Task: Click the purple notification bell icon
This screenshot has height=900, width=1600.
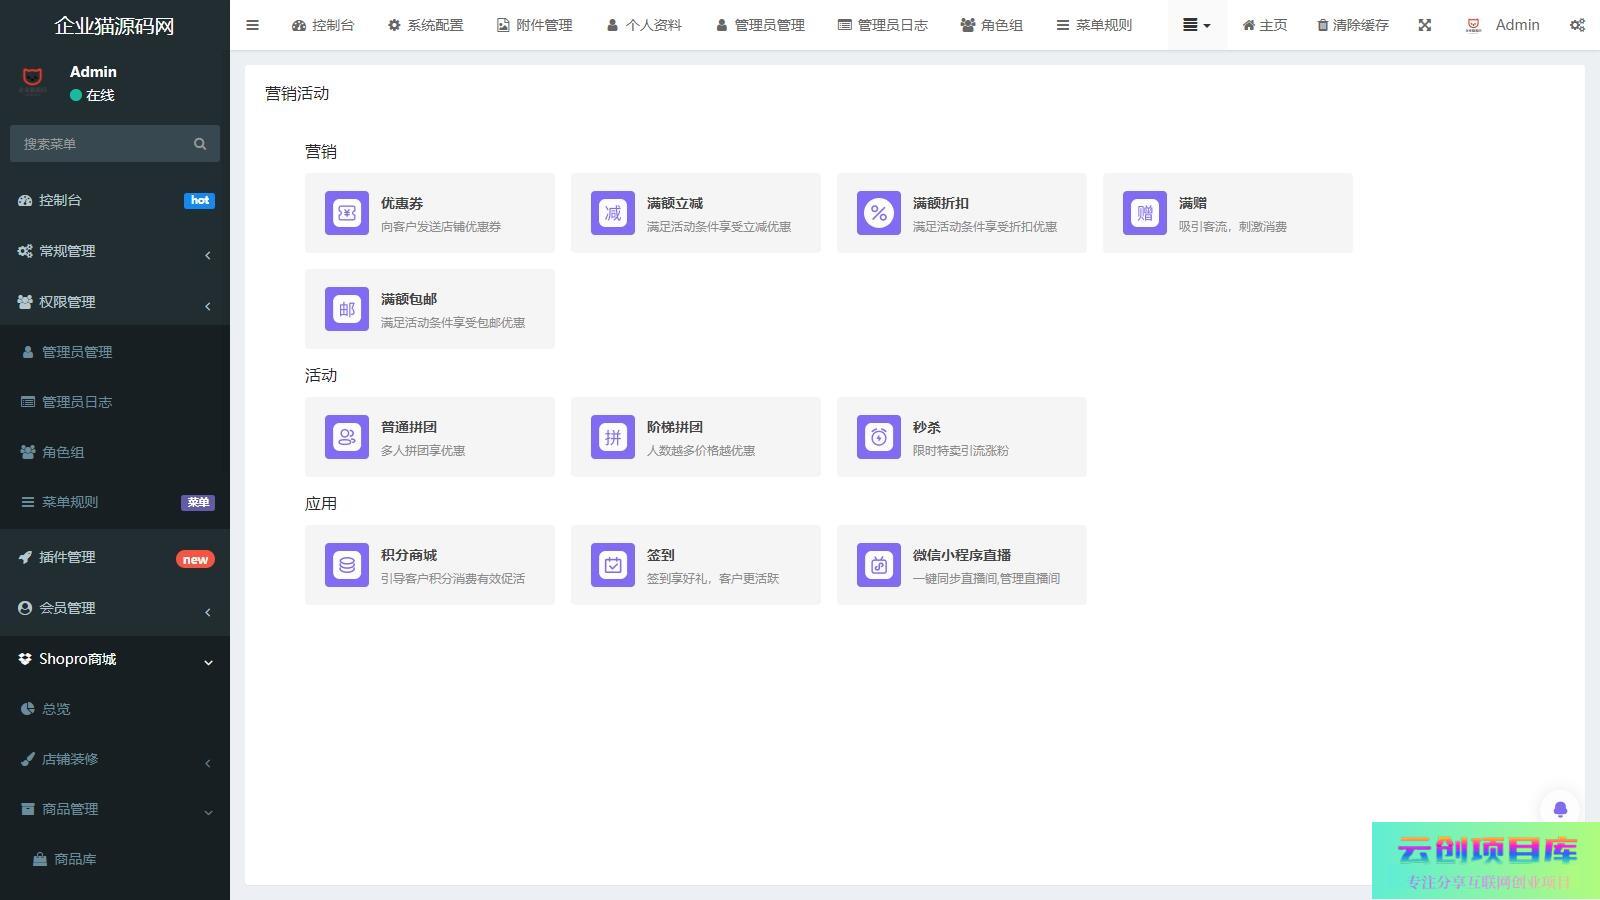Action: (1560, 809)
